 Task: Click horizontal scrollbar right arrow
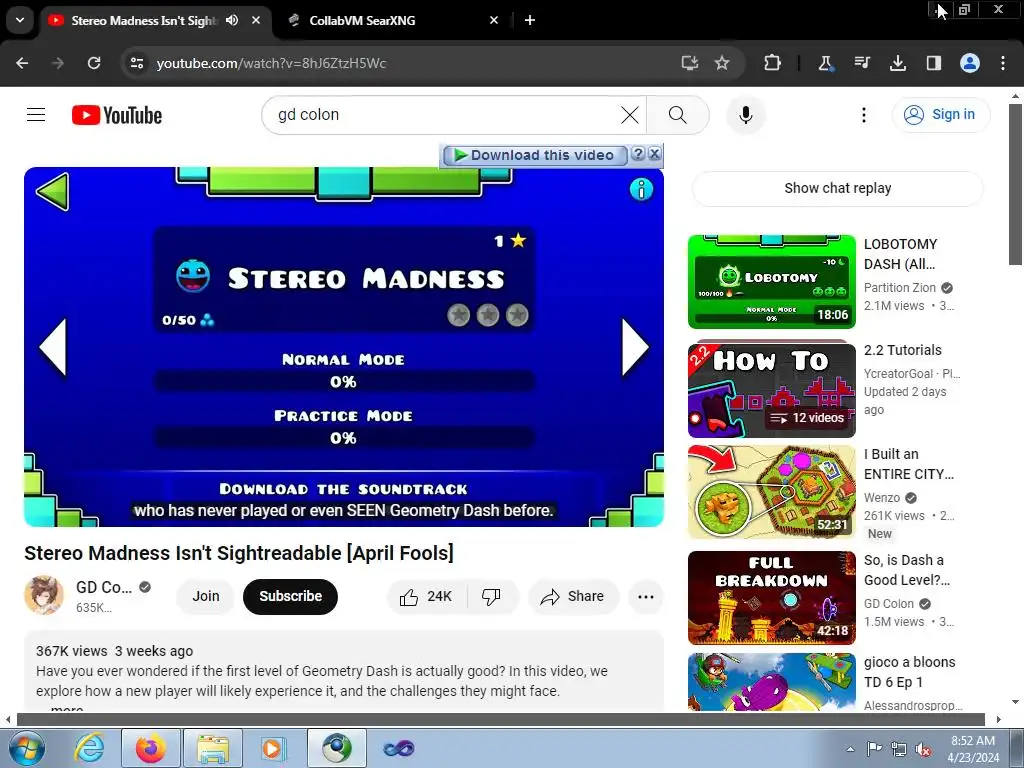[999, 720]
